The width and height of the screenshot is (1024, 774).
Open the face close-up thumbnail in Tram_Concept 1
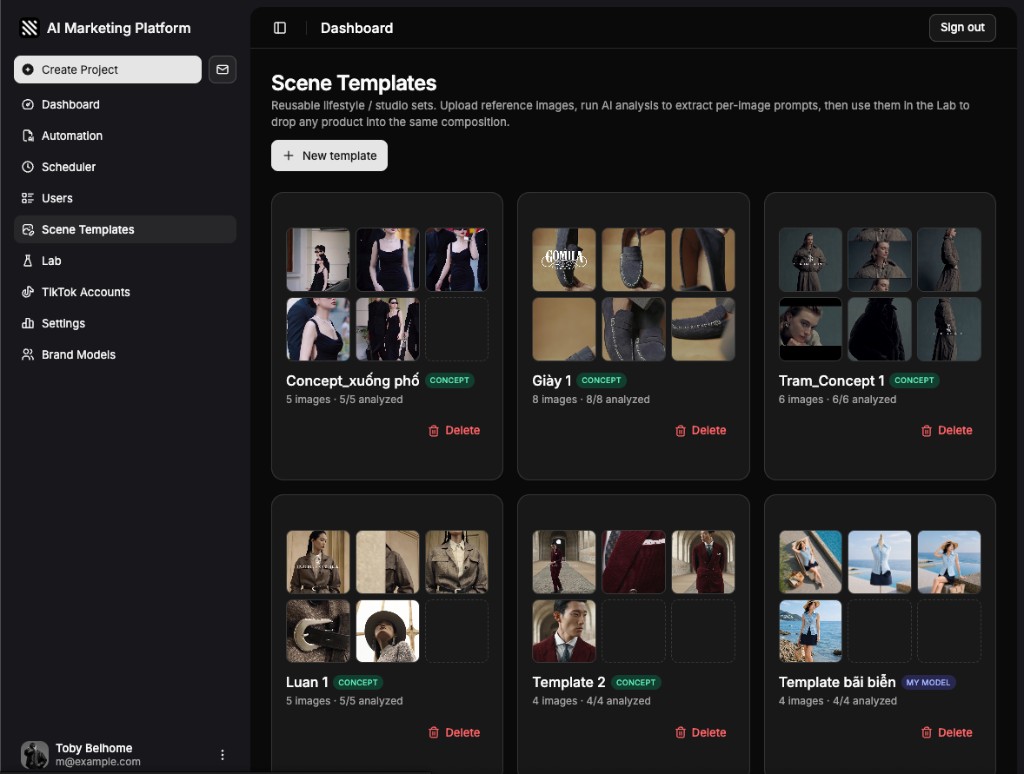click(810, 329)
